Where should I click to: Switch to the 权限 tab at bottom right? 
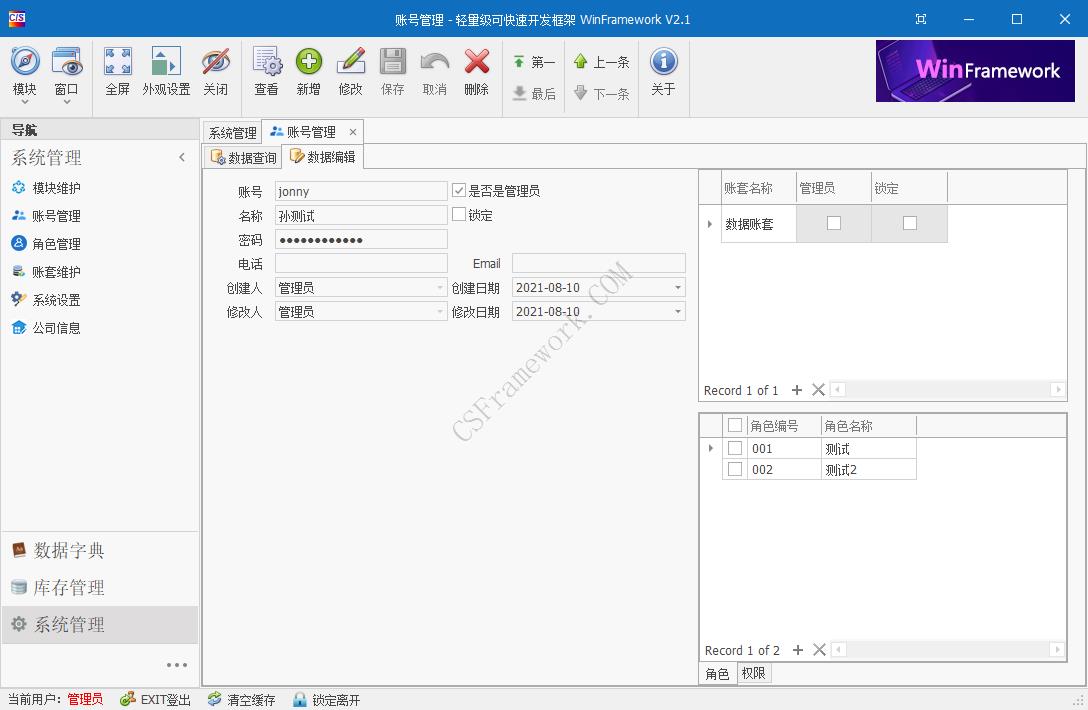[753, 673]
